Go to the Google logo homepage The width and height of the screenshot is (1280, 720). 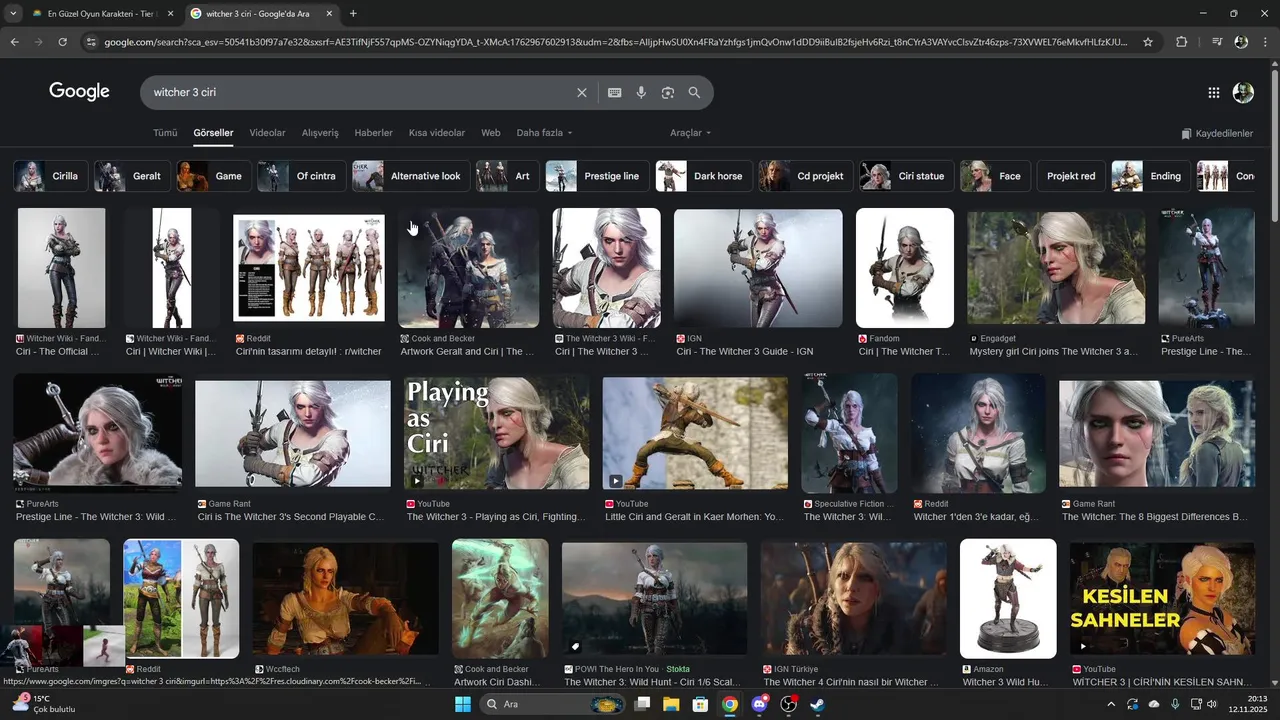point(79,92)
